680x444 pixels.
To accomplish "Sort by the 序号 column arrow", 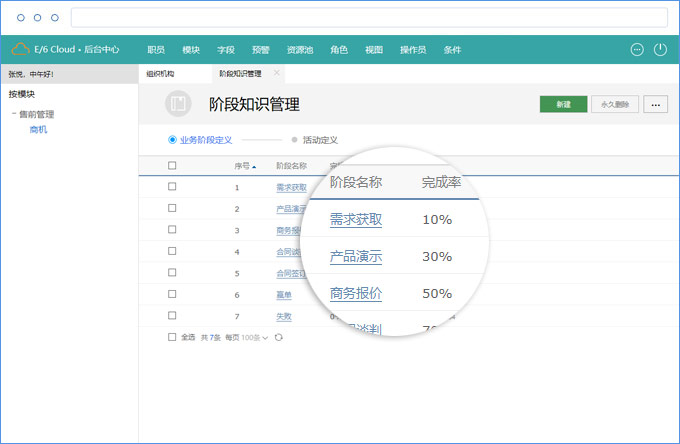I will tap(254, 166).
